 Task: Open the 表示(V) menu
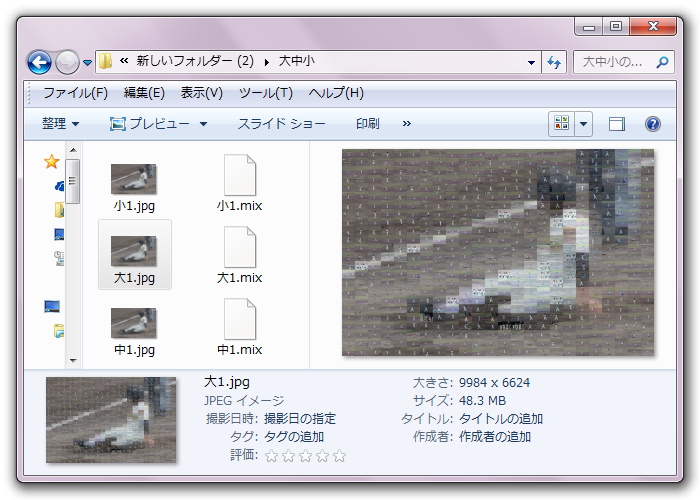coord(201,93)
